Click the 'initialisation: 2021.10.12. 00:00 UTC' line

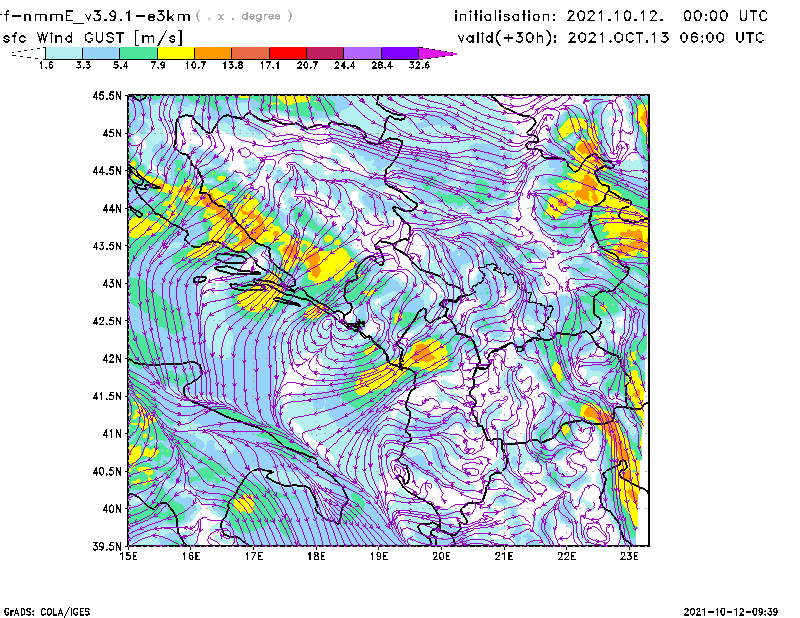pyautogui.click(x=611, y=16)
